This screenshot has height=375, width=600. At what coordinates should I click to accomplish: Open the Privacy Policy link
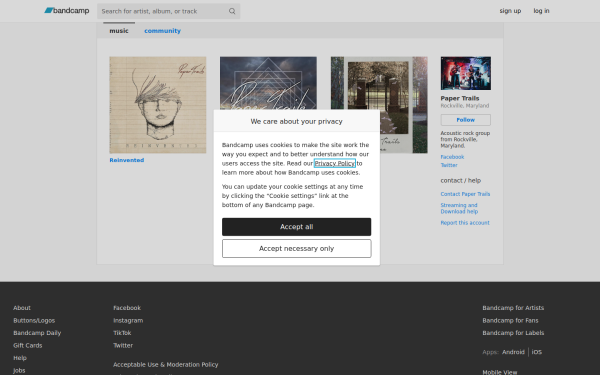pyautogui.click(x=335, y=163)
